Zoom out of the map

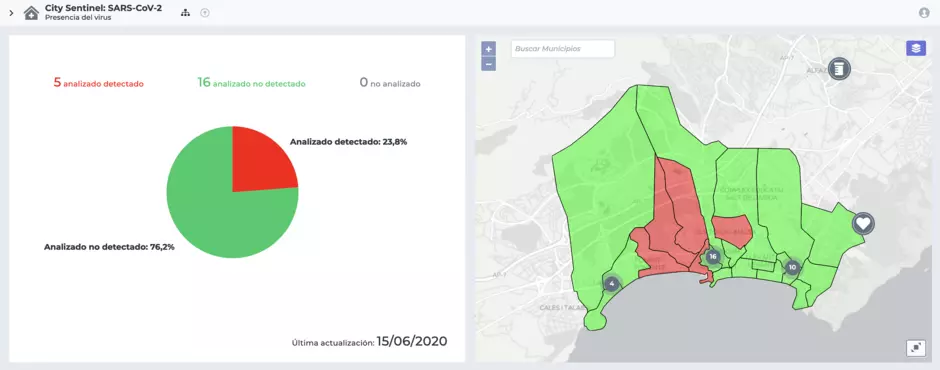pos(489,64)
